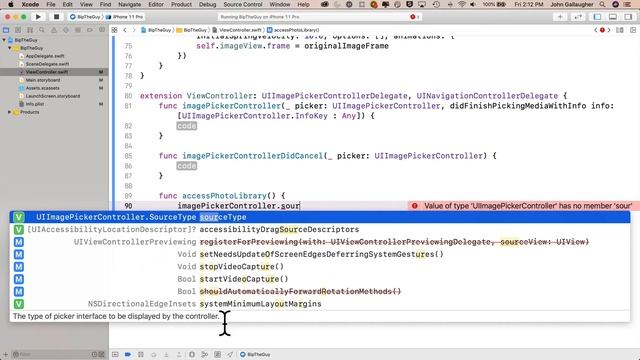640x360 pixels.
Task: Open the Find navigator magnifier icon
Action: (x=42, y=30)
